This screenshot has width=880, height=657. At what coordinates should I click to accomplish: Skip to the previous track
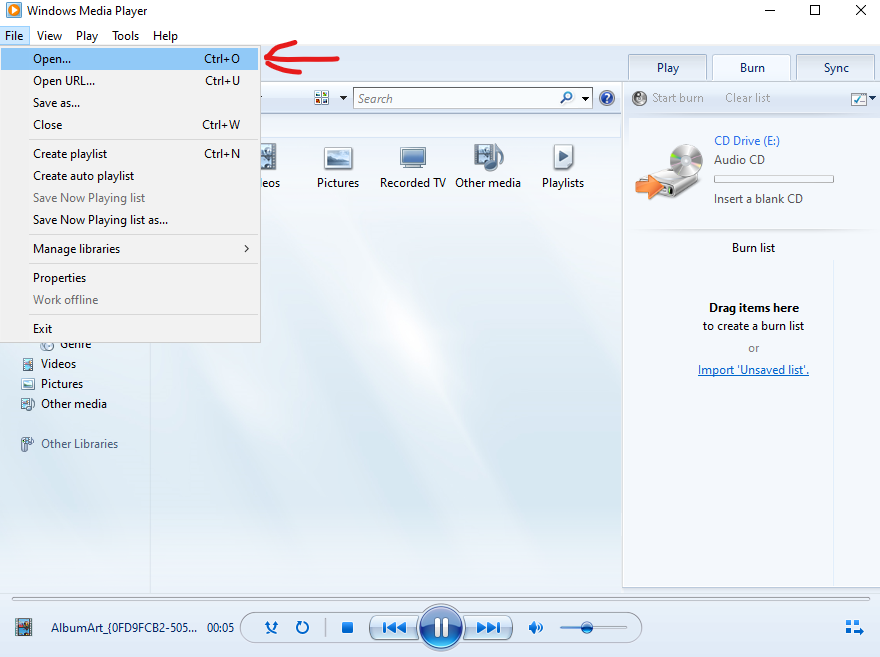point(394,627)
